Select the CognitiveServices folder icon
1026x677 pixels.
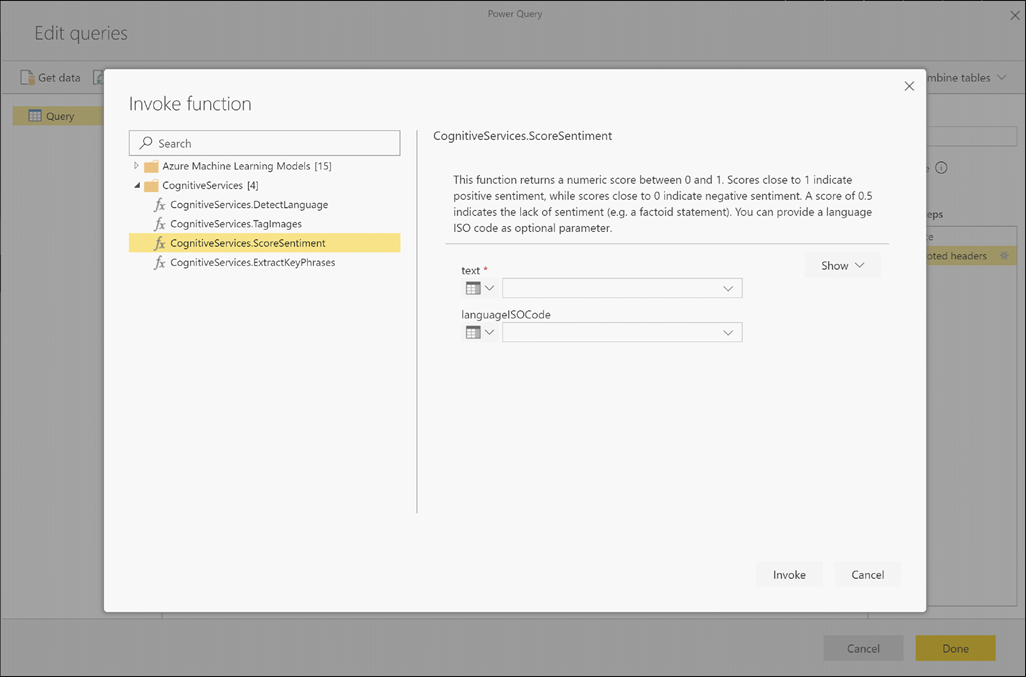click(x=151, y=186)
